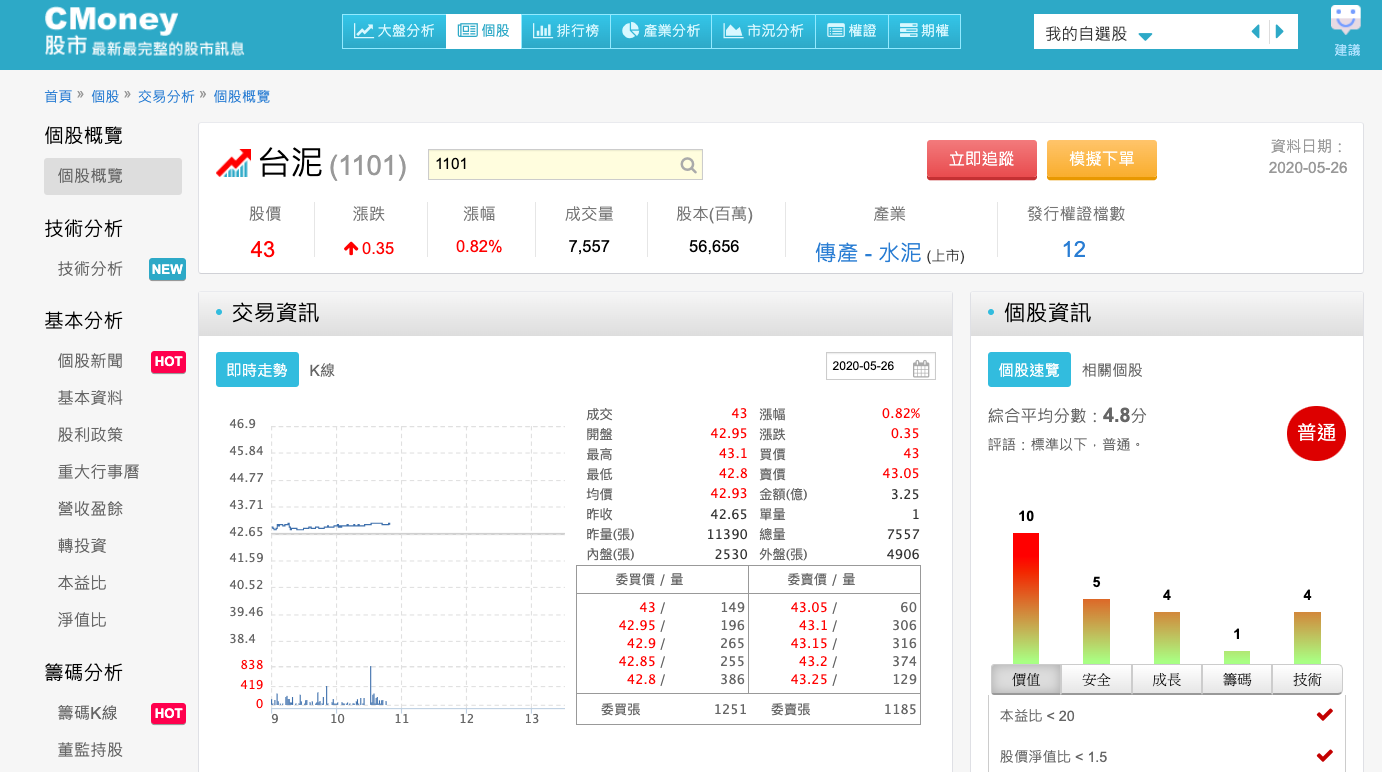Select 即時走勢 tab

[x=257, y=370]
